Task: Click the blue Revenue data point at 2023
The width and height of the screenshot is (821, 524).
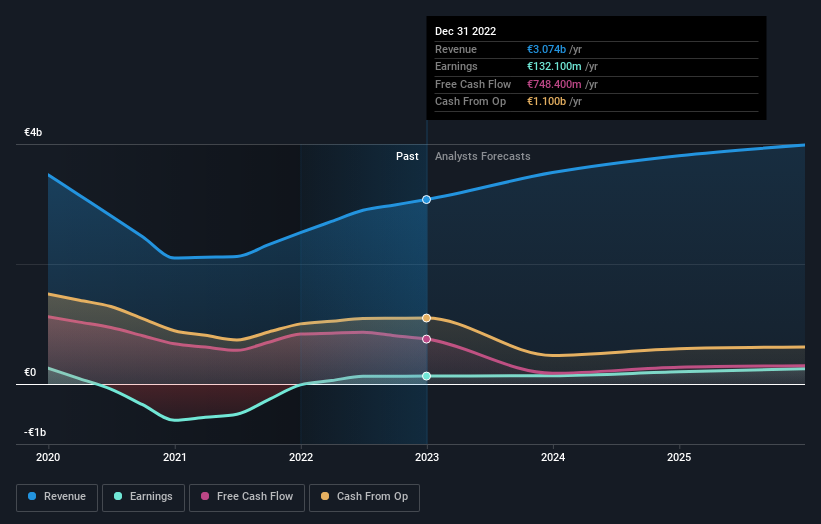Action: click(427, 199)
